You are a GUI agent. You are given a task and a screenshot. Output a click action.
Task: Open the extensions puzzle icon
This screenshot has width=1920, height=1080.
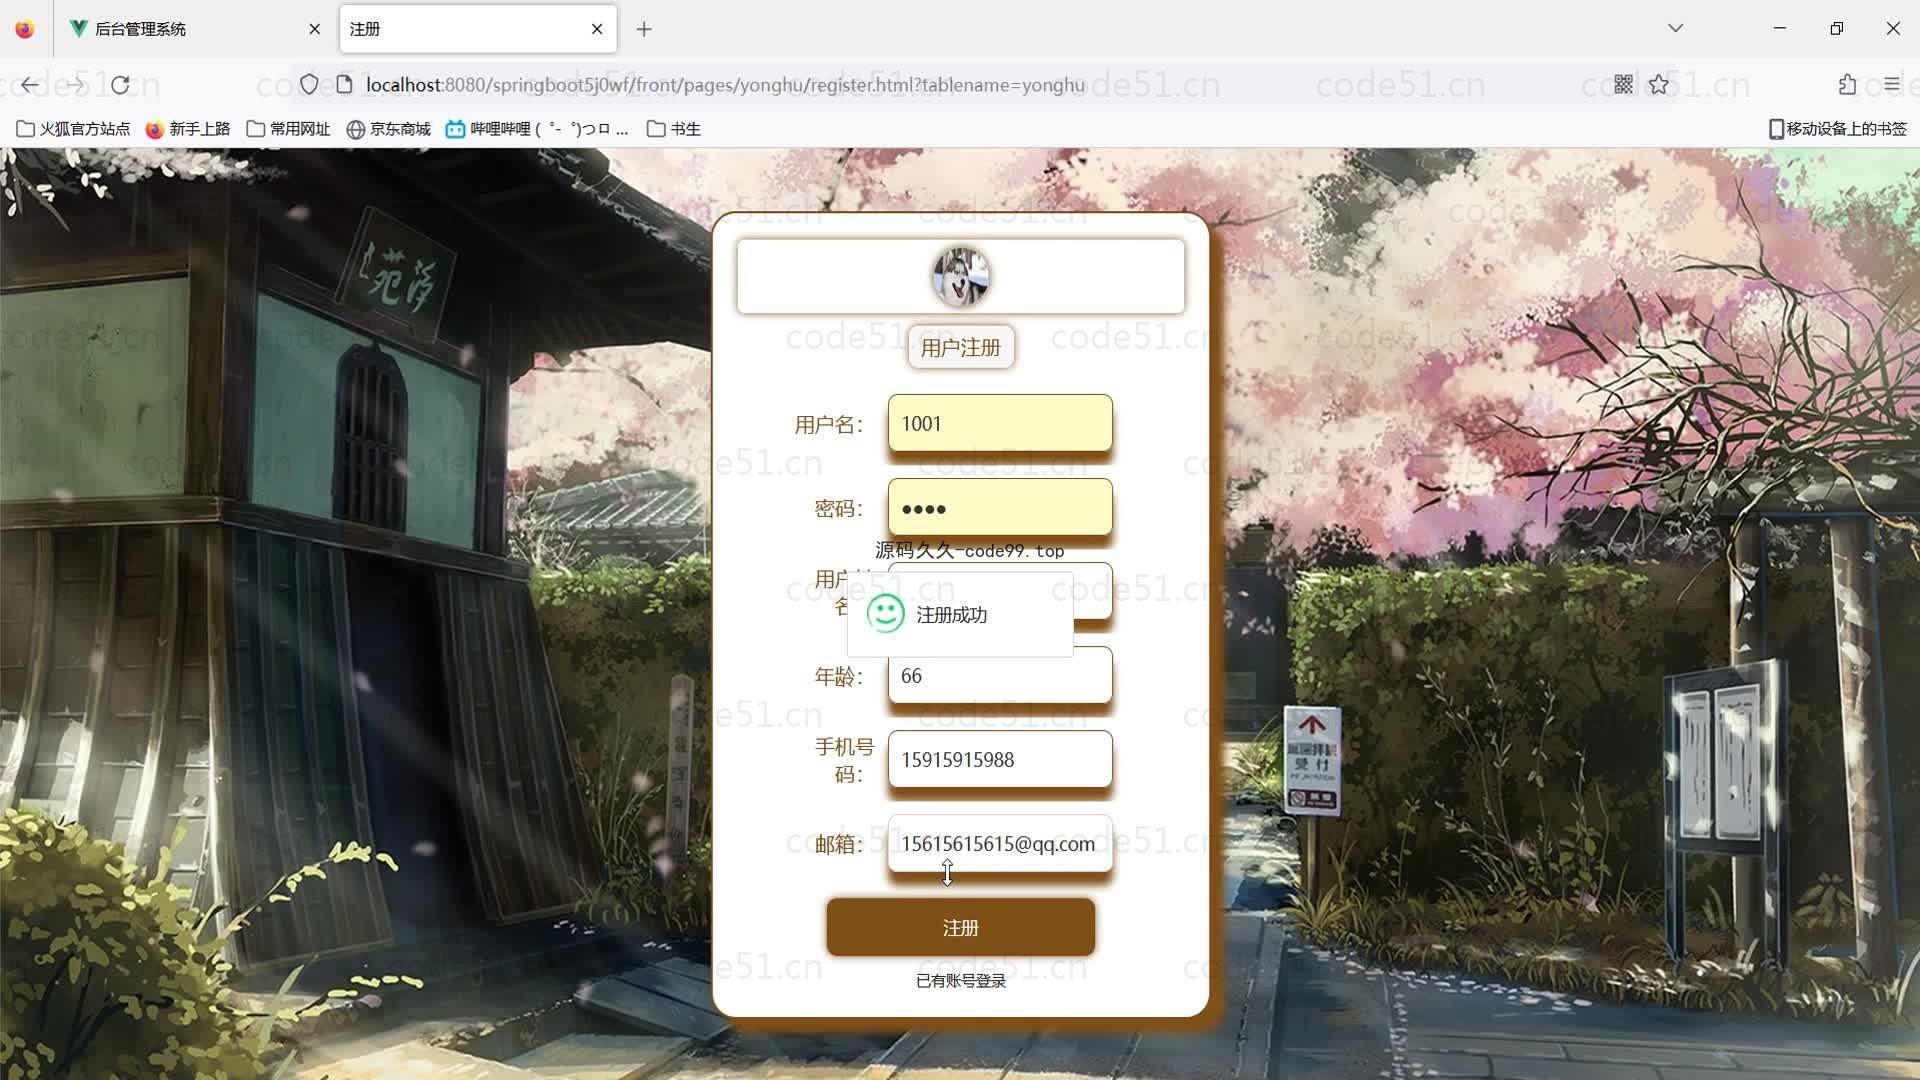1847,85
